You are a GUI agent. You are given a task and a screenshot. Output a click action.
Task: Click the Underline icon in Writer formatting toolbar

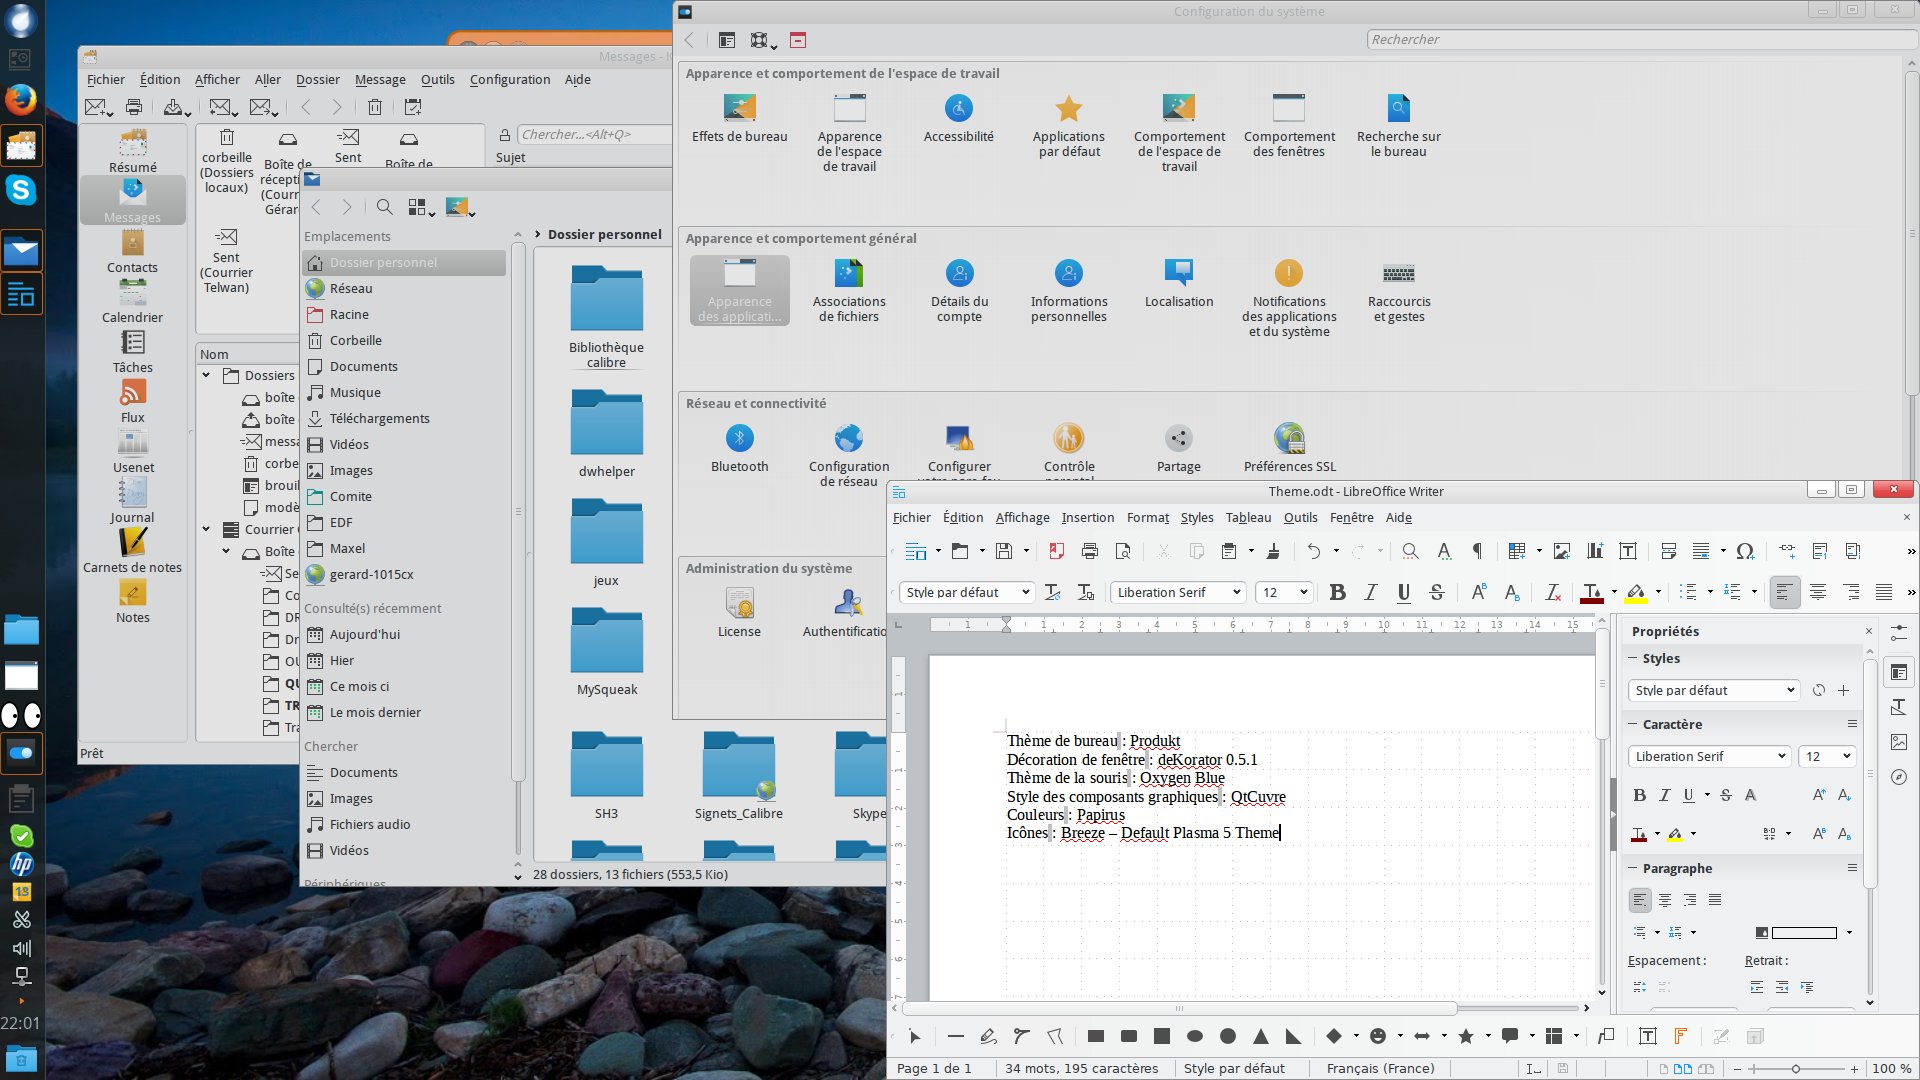click(1404, 593)
